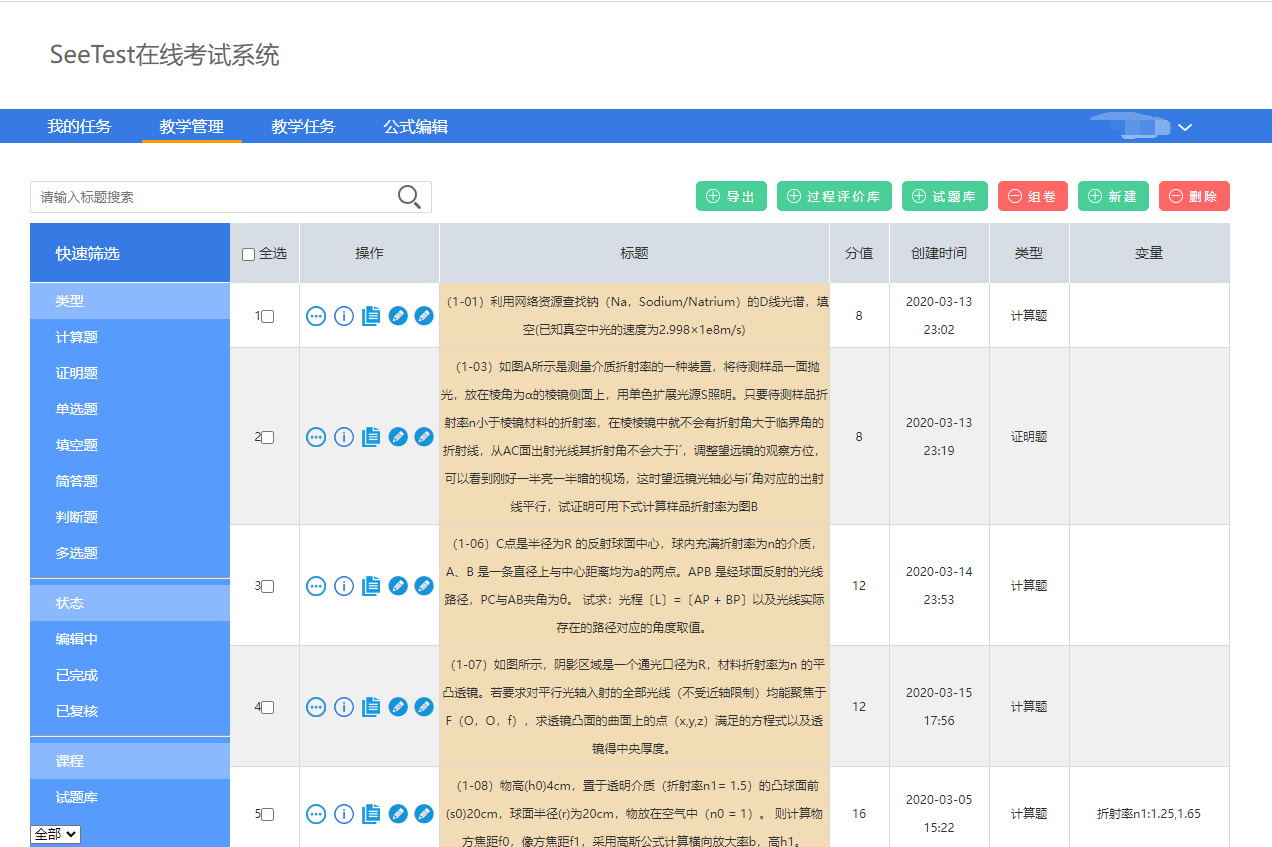
Task: Click the left pencil icon in row (1-06)
Action: (398, 586)
